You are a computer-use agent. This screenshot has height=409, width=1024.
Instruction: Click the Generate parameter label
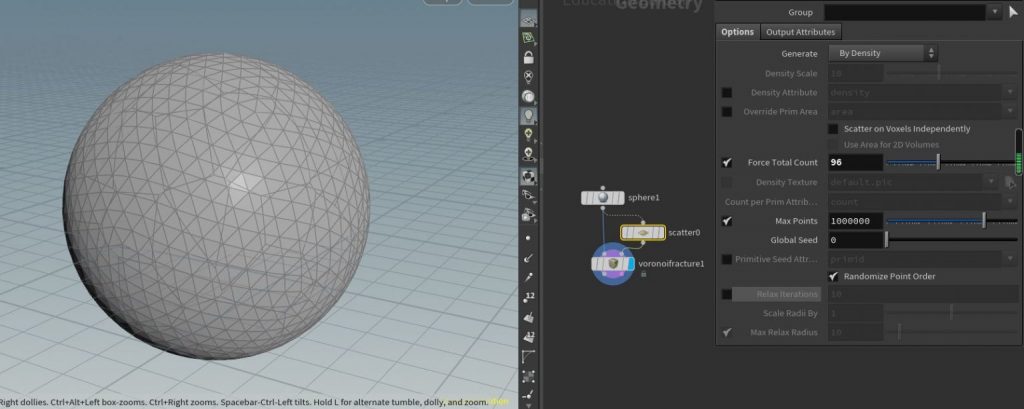pyautogui.click(x=799, y=54)
